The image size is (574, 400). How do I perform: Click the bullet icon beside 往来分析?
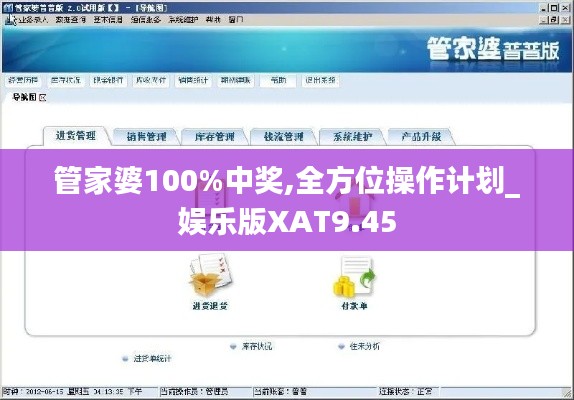[341, 346]
